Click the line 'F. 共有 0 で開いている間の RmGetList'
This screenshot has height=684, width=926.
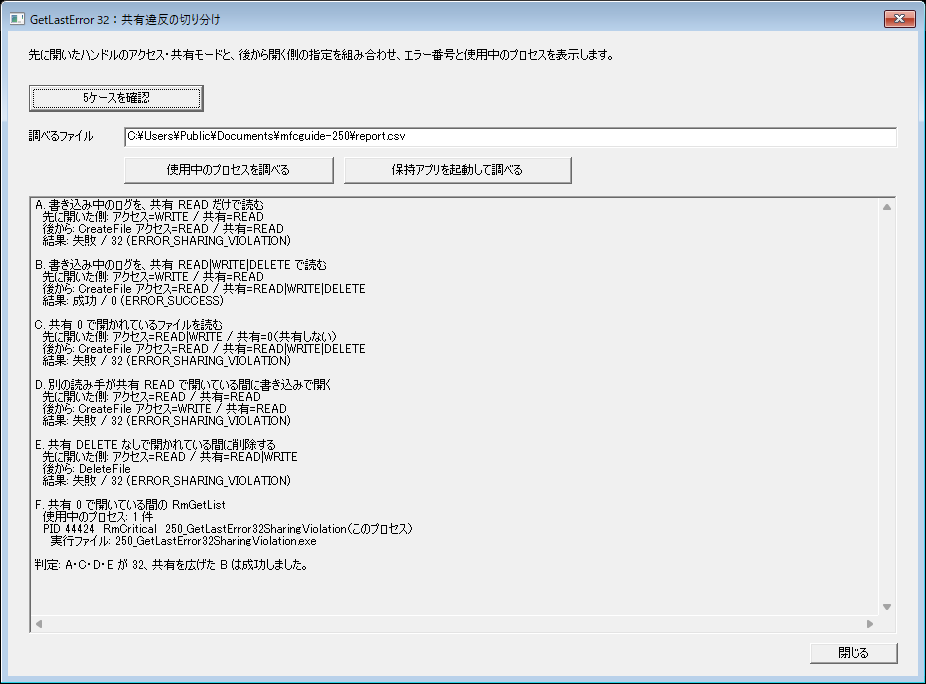[x=130, y=505]
